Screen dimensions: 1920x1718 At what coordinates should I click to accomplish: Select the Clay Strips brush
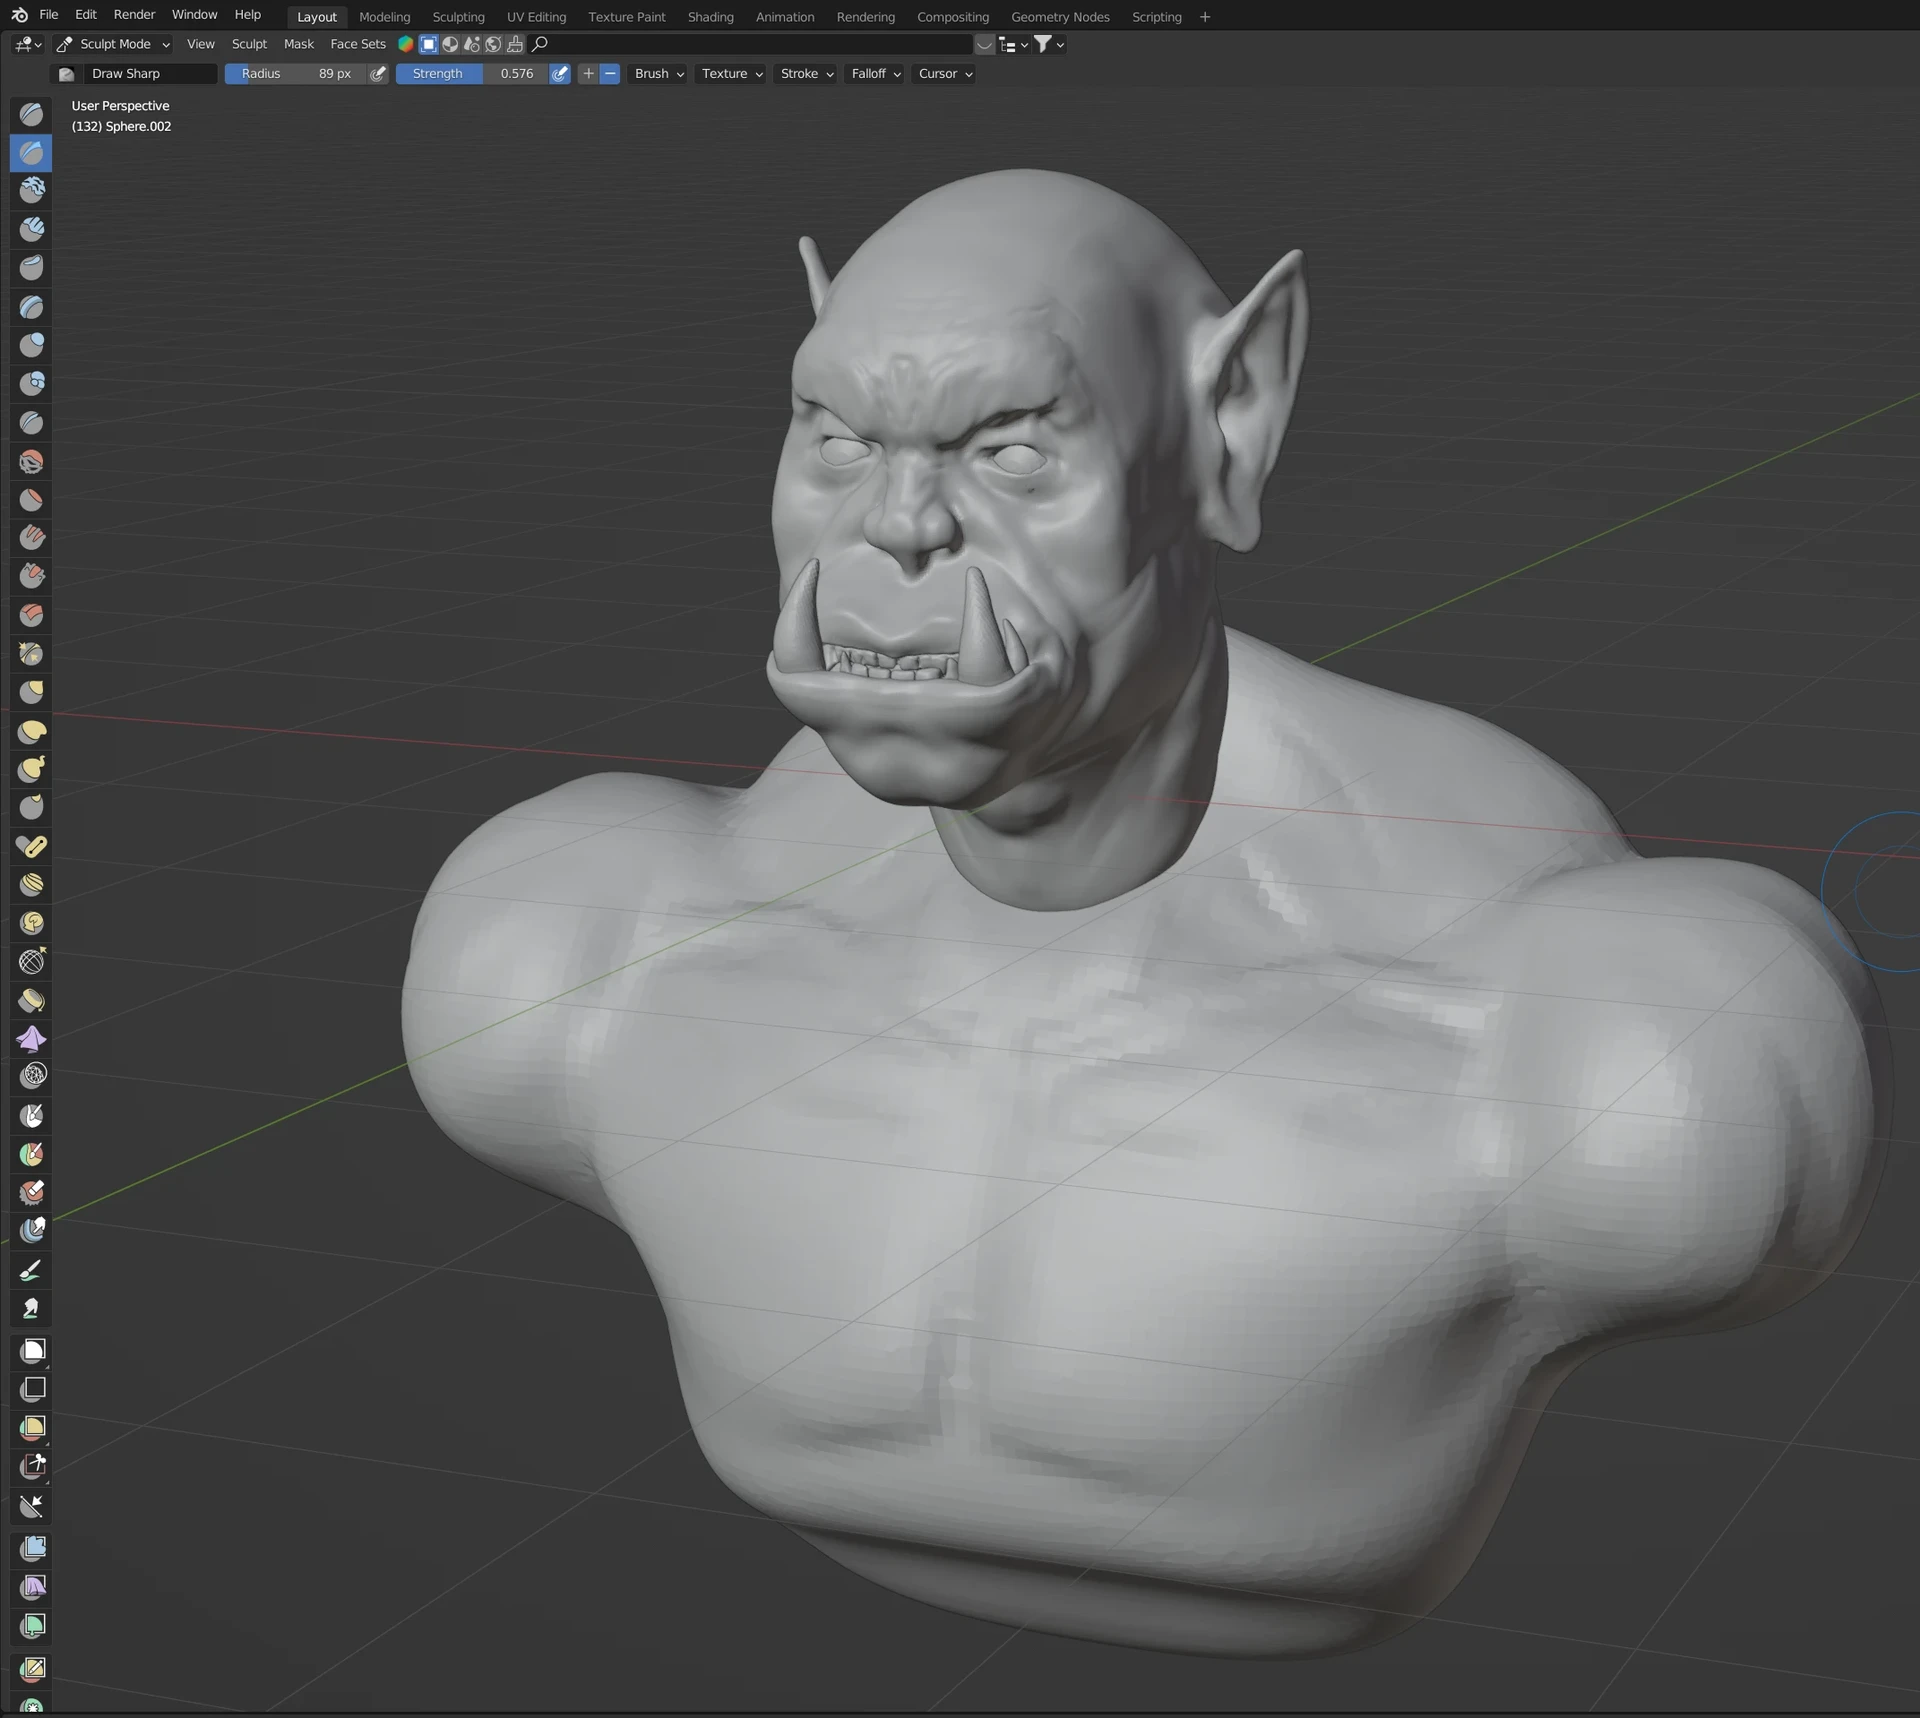point(31,229)
